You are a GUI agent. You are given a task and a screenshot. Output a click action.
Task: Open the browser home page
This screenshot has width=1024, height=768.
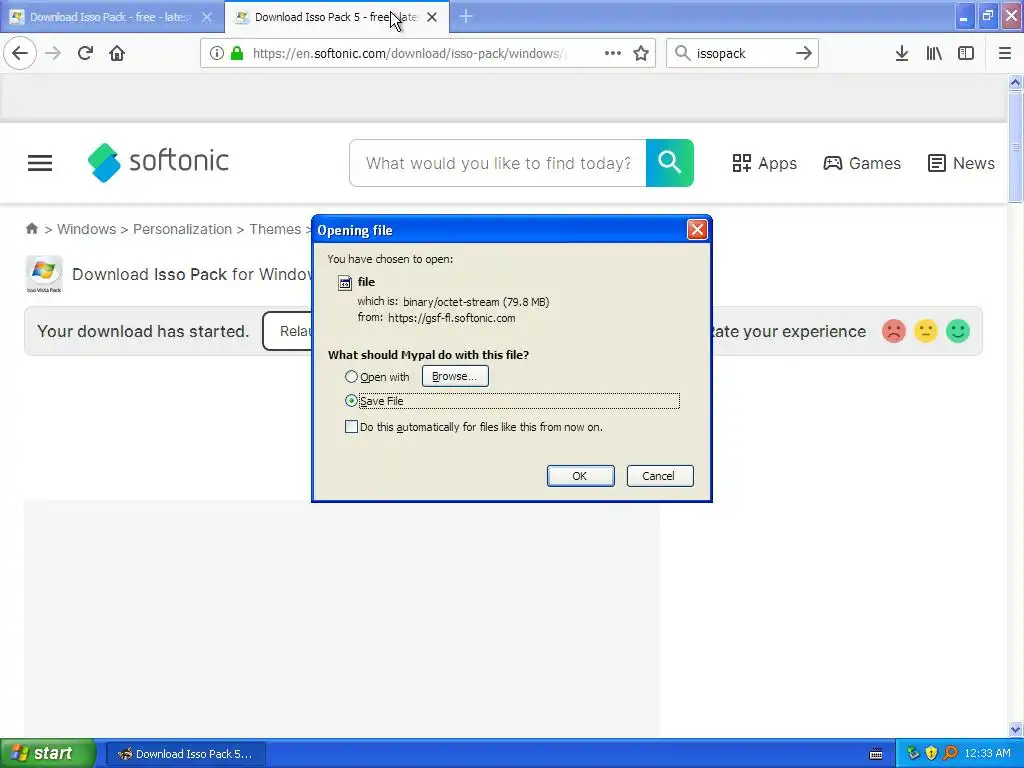pos(117,53)
